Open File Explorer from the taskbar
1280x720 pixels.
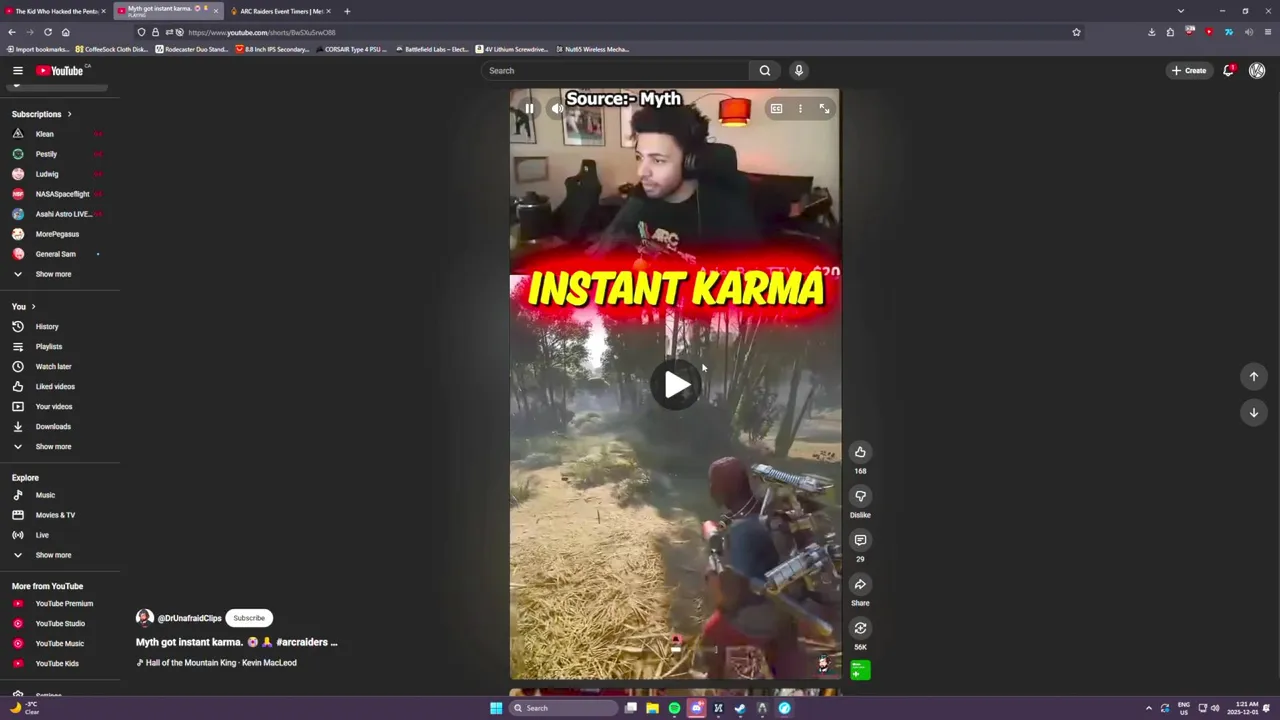tap(652, 708)
